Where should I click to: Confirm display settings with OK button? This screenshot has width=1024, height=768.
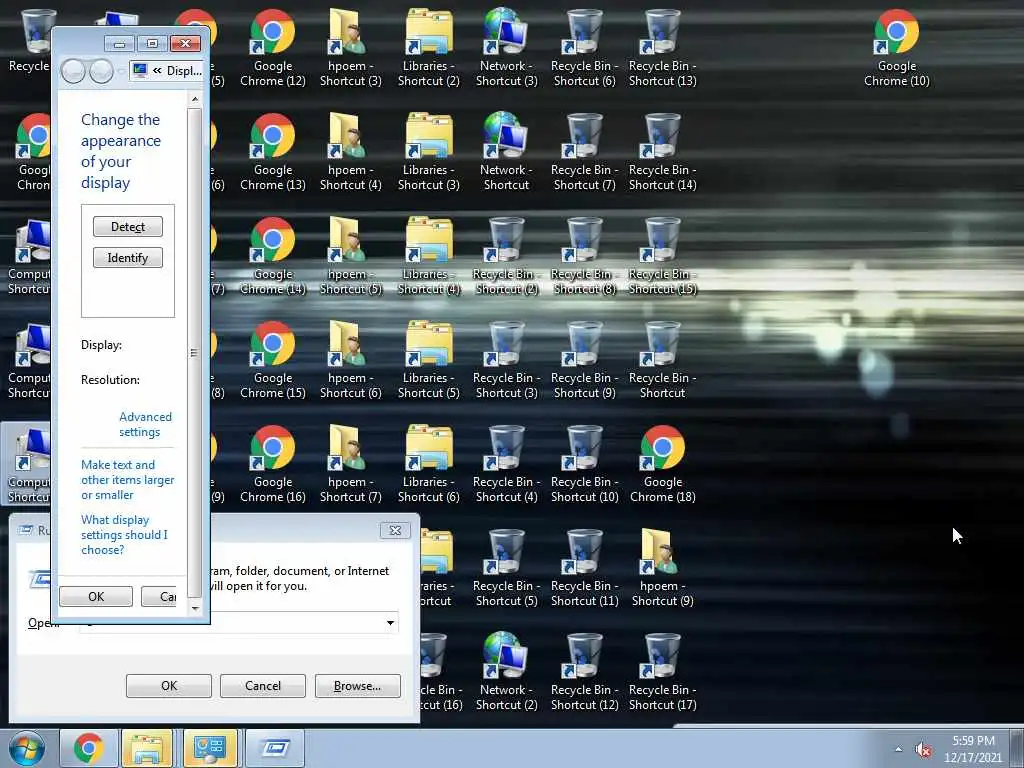pos(96,596)
